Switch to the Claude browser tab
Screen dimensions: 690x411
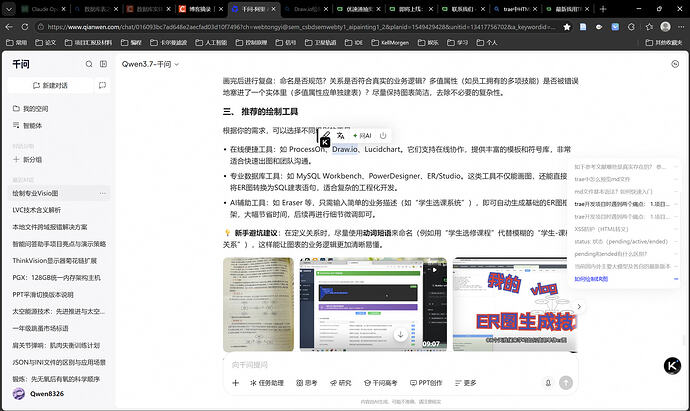point(43,9)
